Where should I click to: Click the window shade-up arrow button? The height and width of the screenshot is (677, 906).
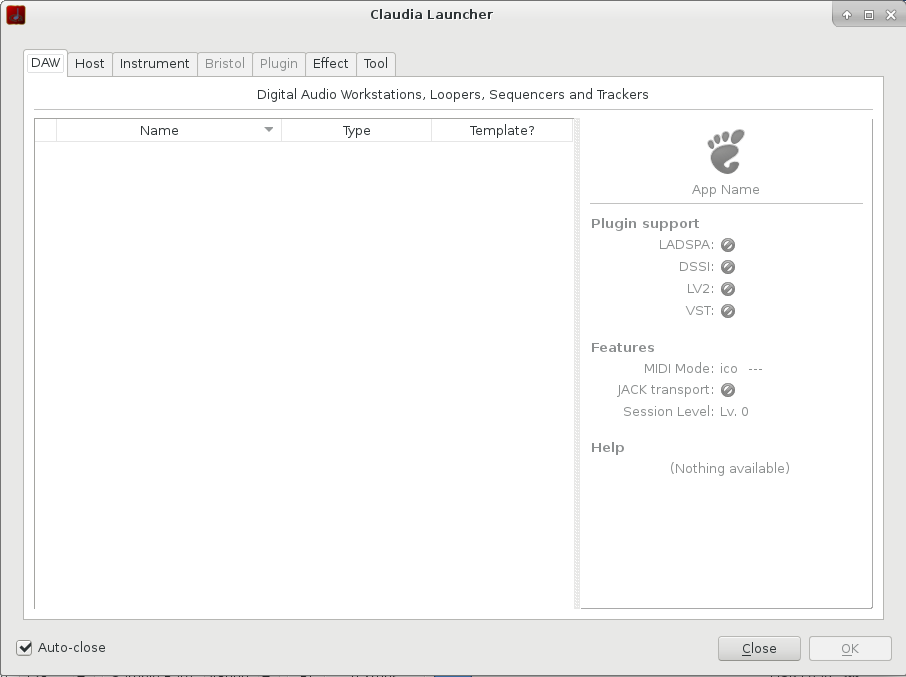[x=847, y=15]
